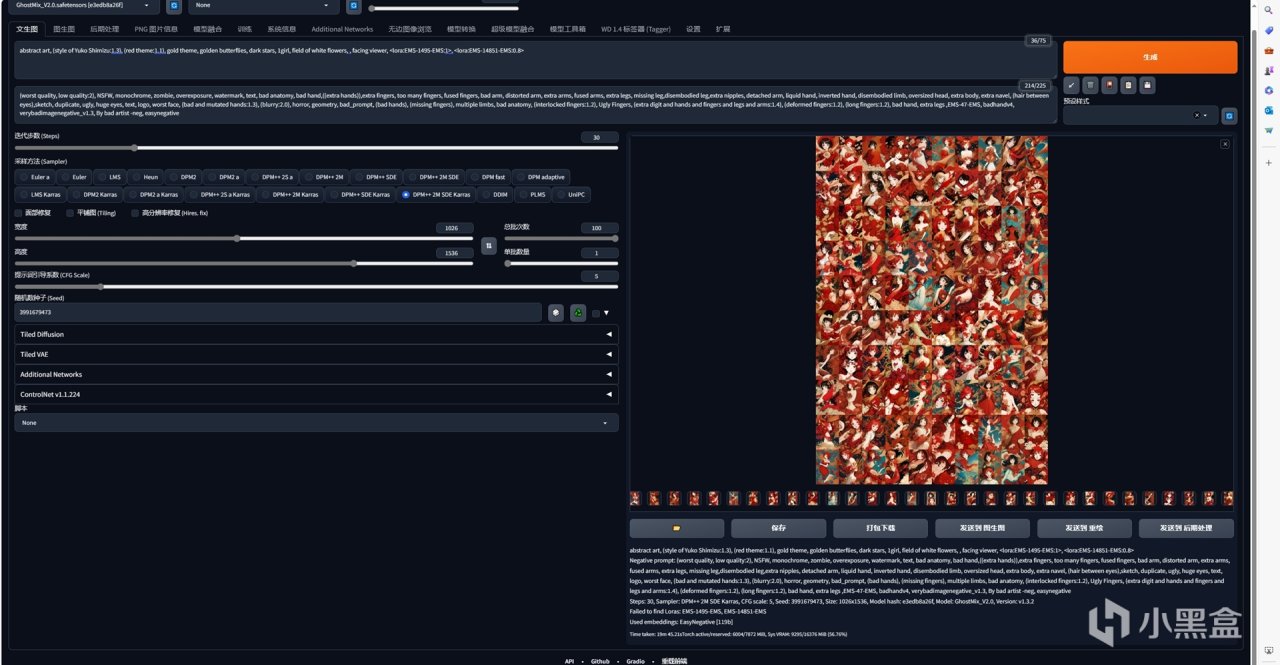This screenshot has width=1280, height=665.
Task: Enable the Hires. fix checkbox
Action: tap(135, 213)
